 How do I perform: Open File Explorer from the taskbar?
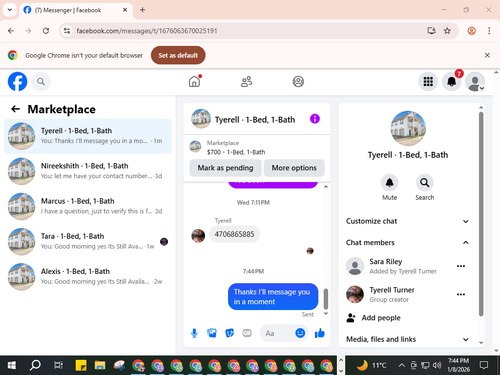[100, 366]
